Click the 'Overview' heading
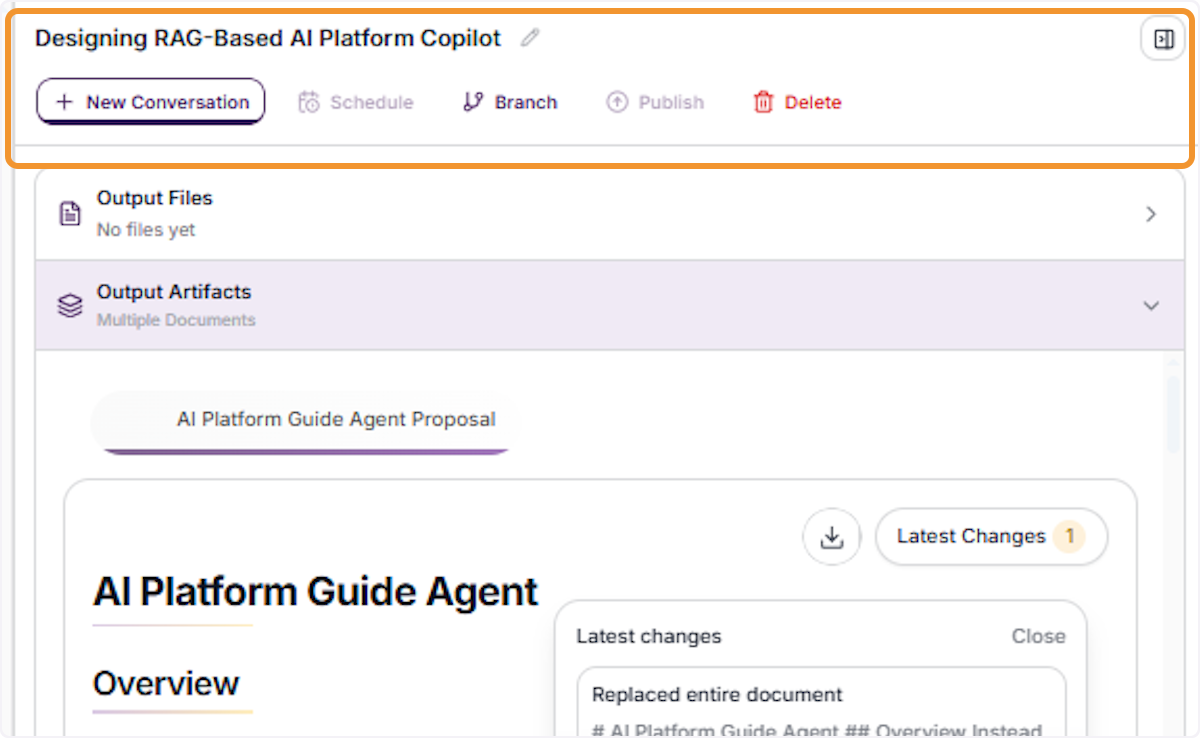Screen dimensions: 1200x738 tap(166, 684)
